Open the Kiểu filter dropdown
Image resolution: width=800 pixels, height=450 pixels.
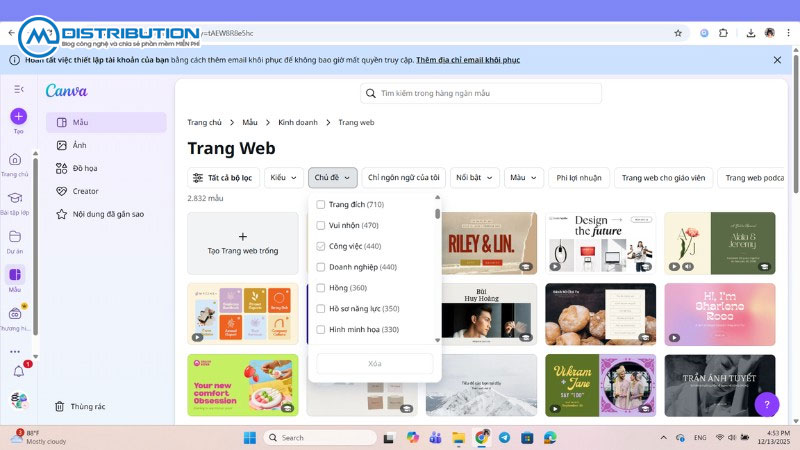[x=284, y=178]
